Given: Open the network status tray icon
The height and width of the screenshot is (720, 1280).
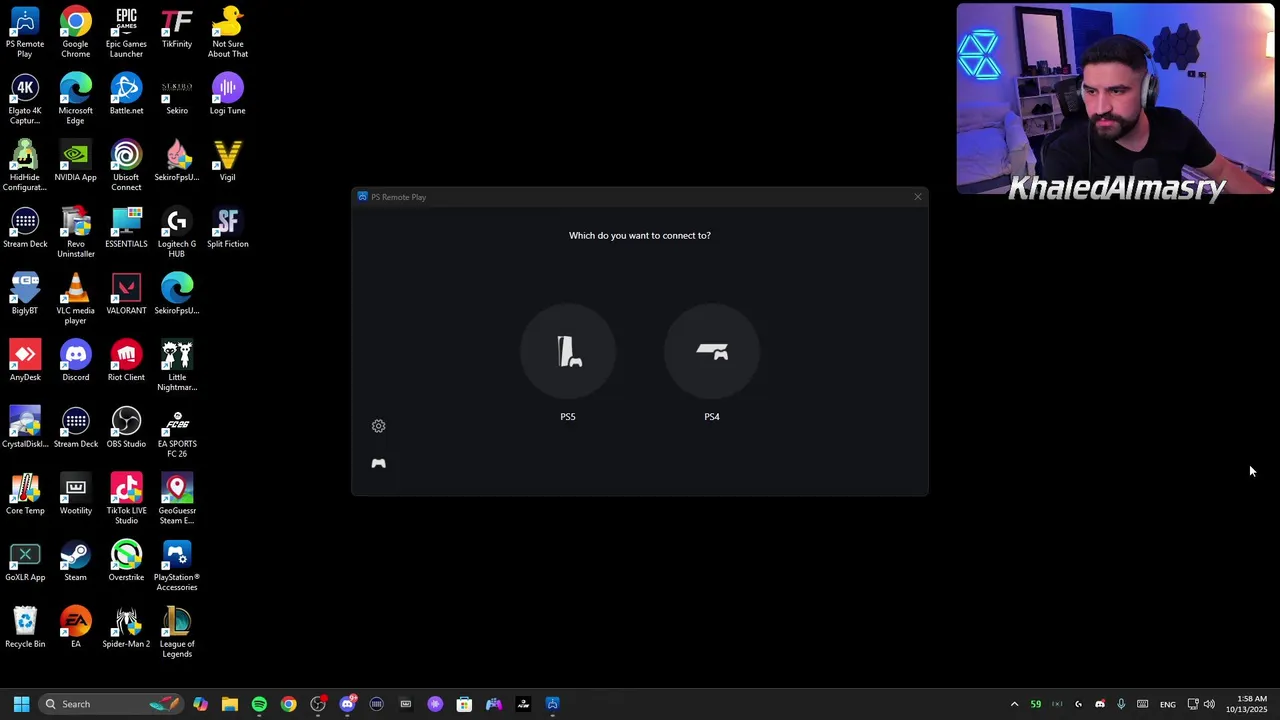Looking at the screenshot, I should click(x=1192, y=704).
